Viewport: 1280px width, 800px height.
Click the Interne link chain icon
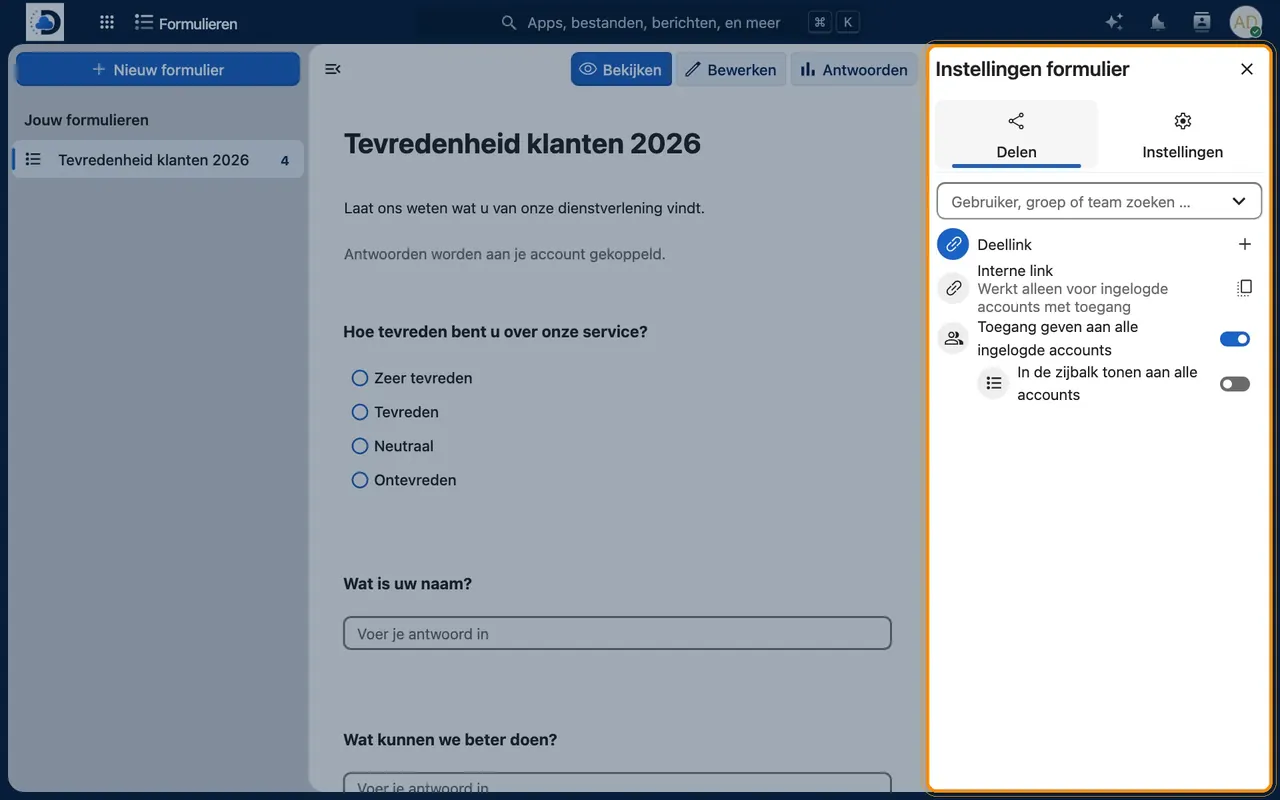point(954,288)
